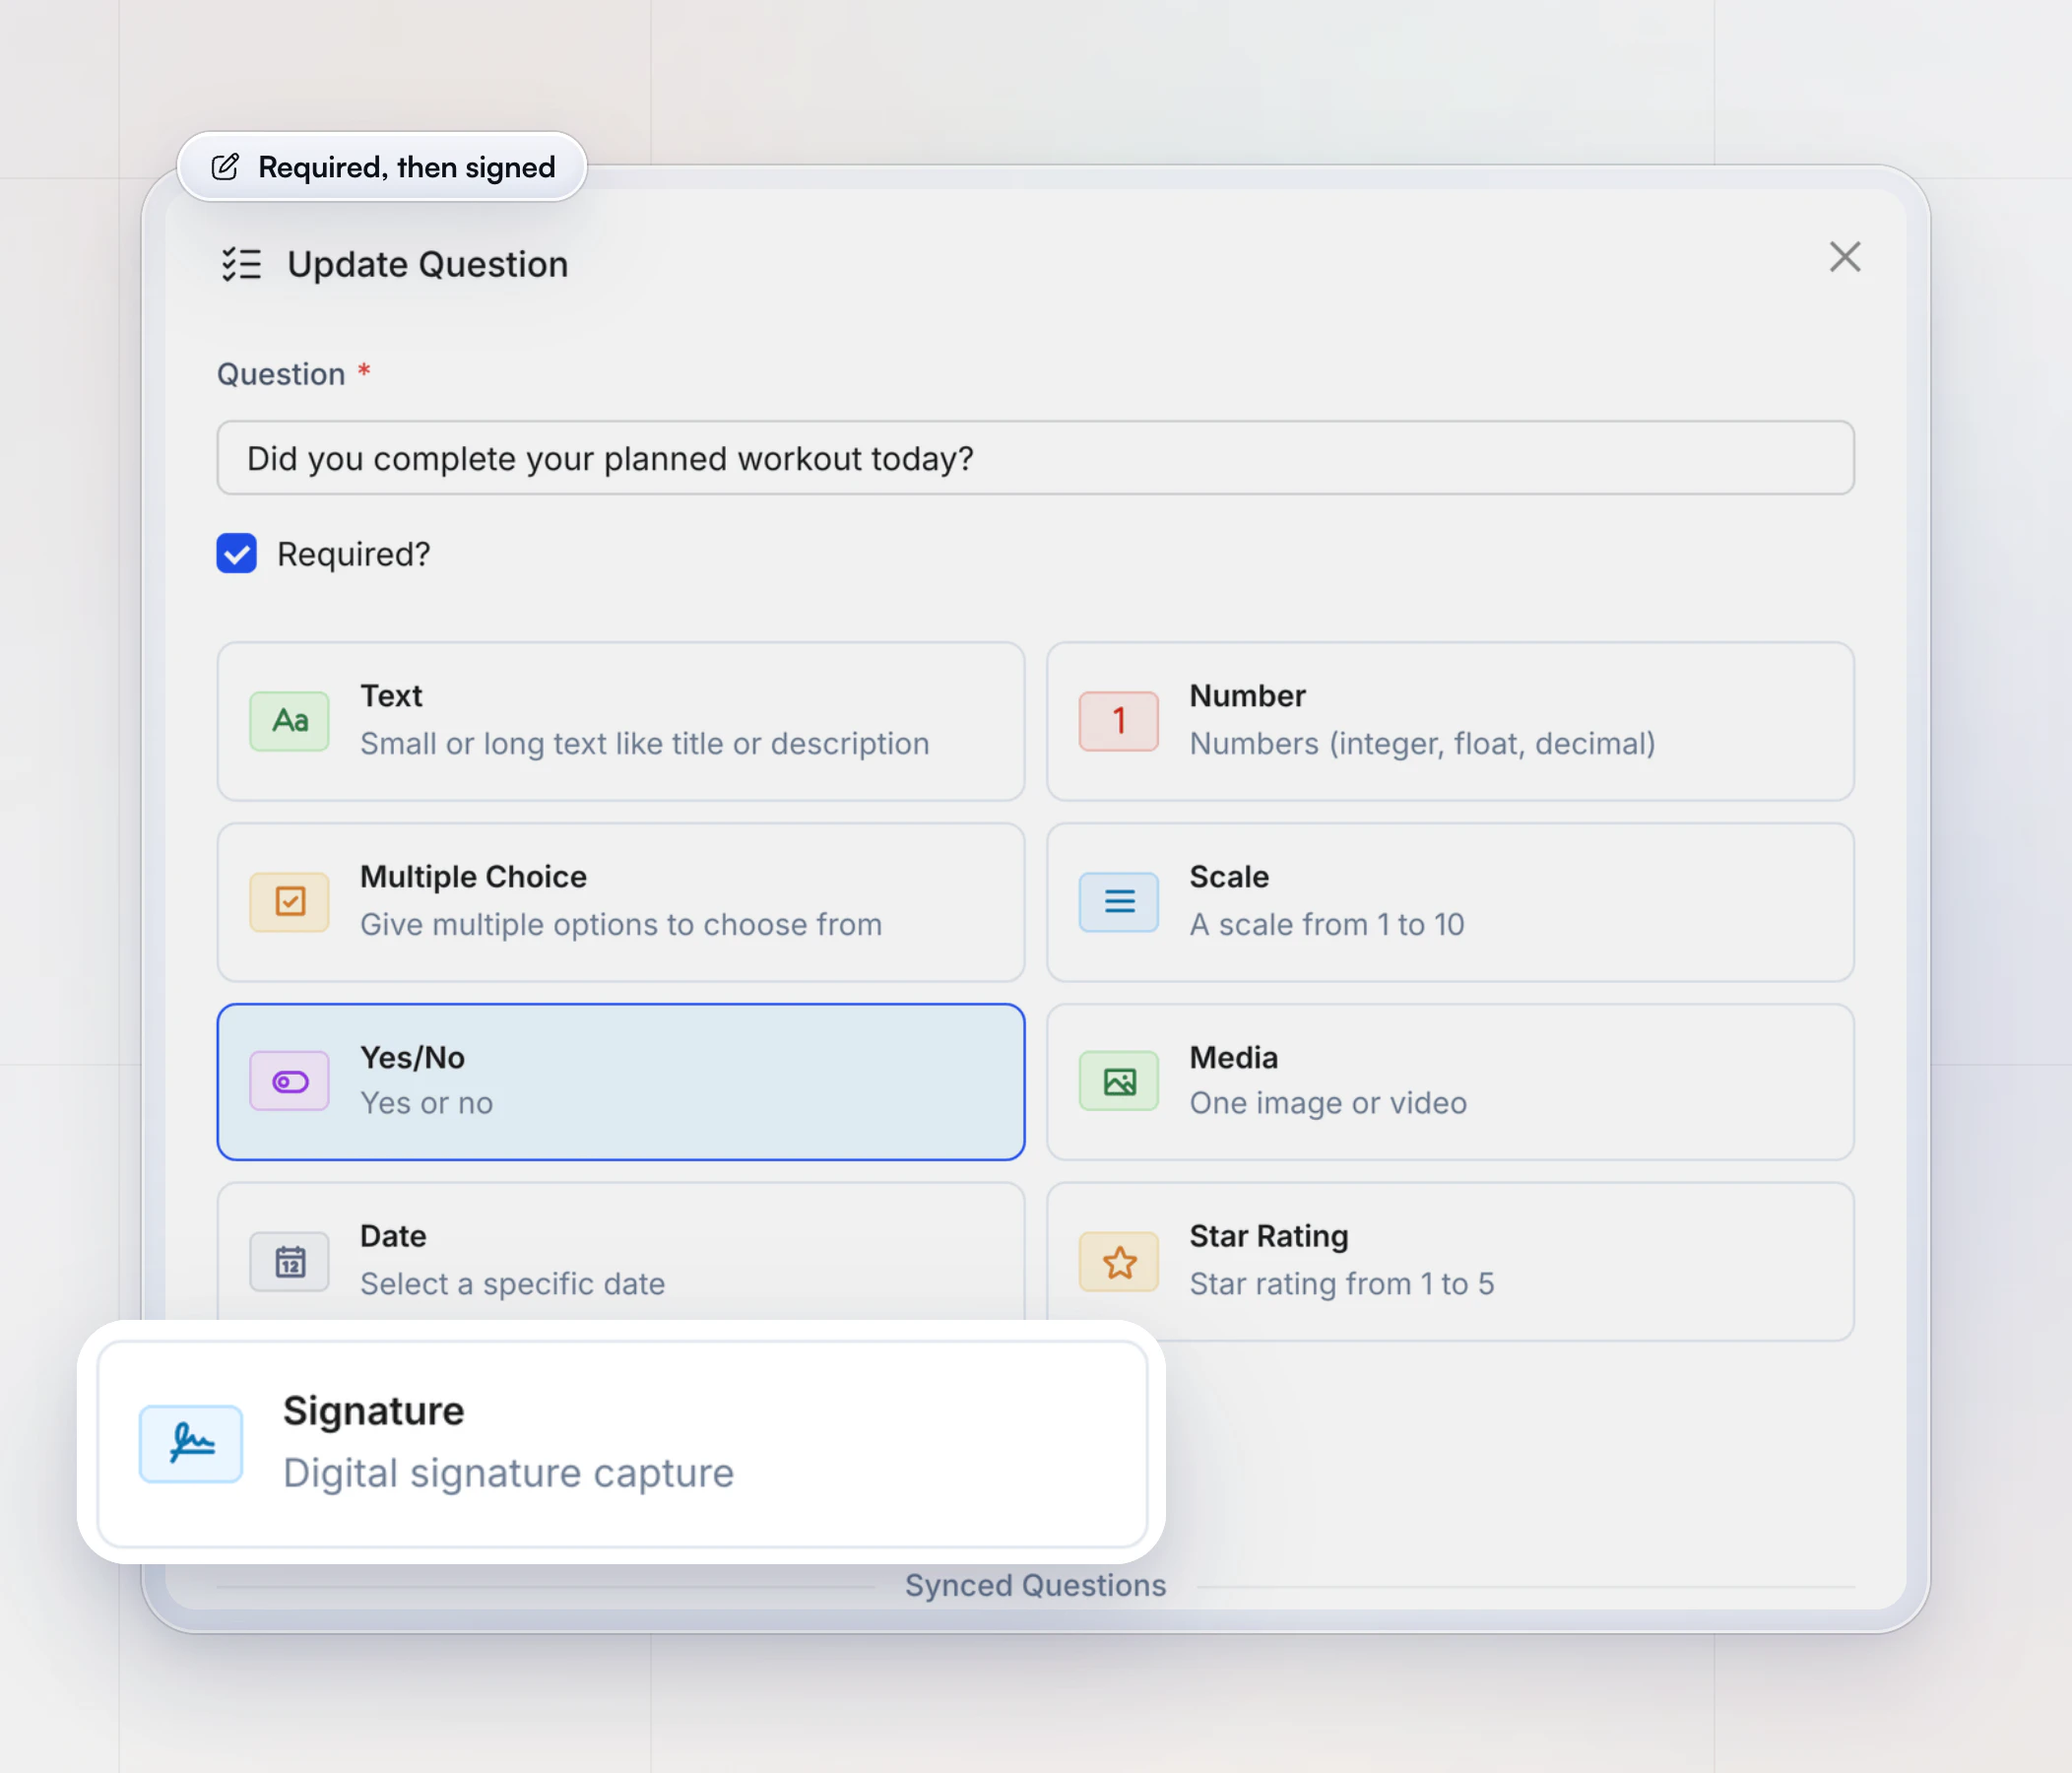This screenshot has width=2072, height=1773.
Task: Click 'Numbers (integer, float, decimal)' text
Action: coord(1422,744)
